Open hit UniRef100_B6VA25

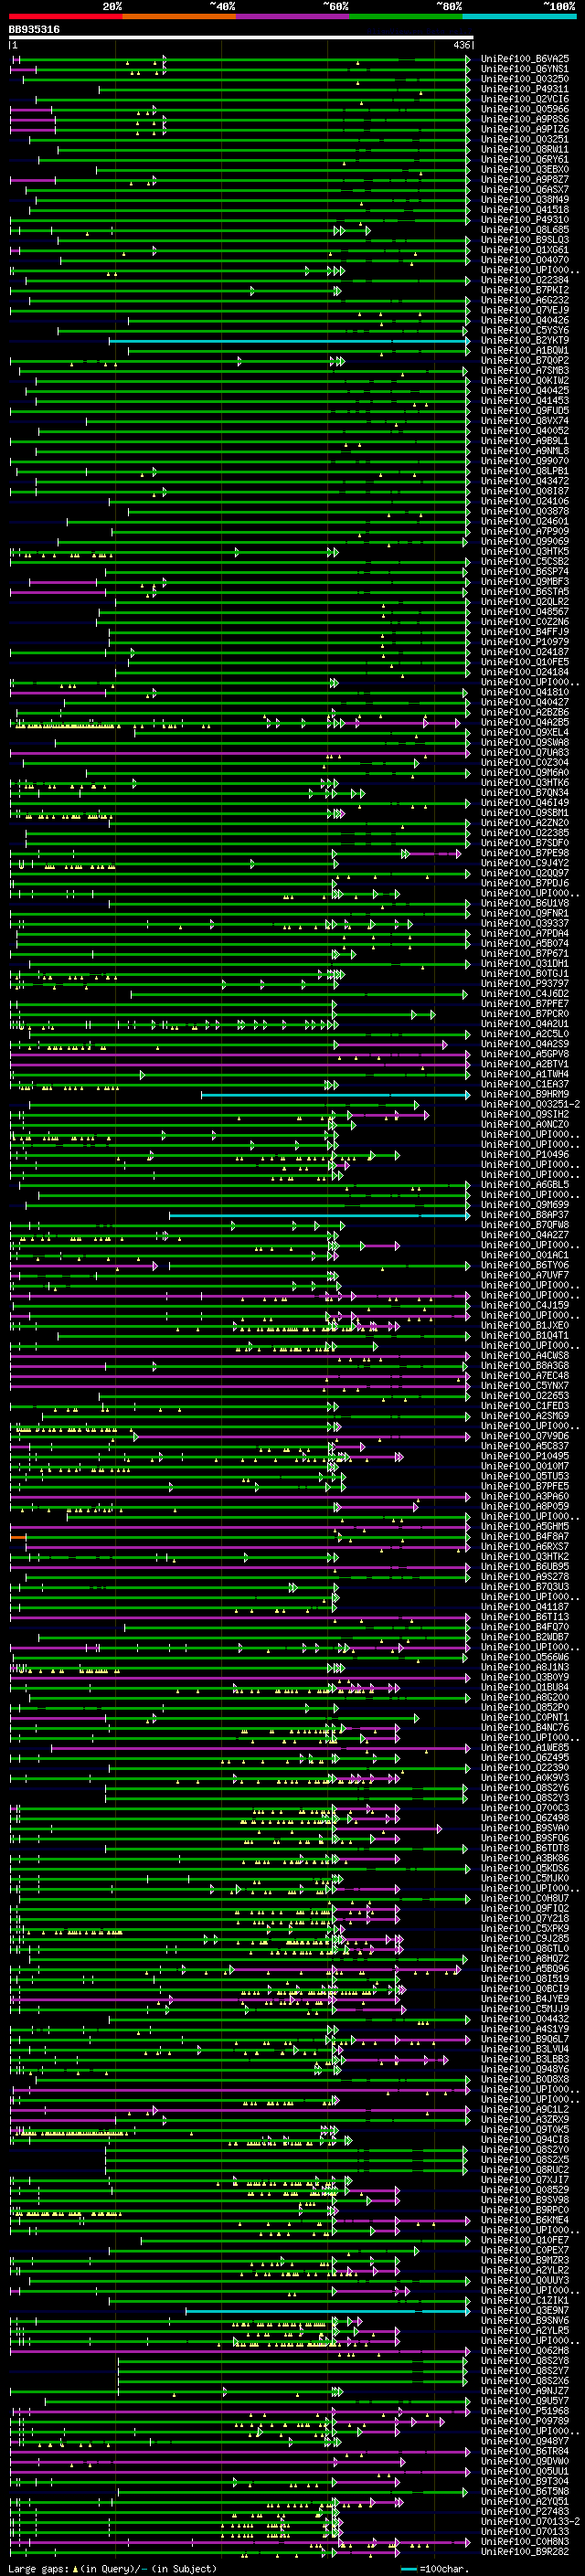[525, 60]
